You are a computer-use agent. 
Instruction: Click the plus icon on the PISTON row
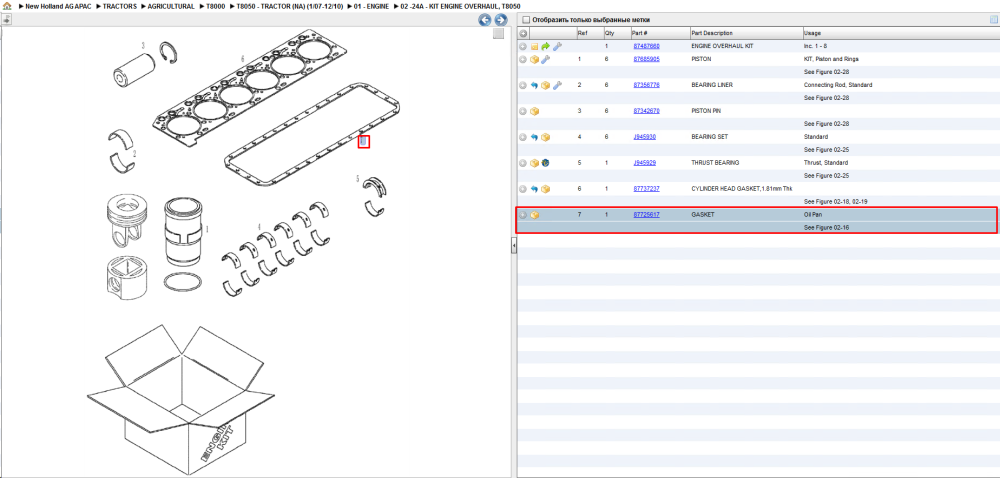pyautogui.click(x=523, y=59)
